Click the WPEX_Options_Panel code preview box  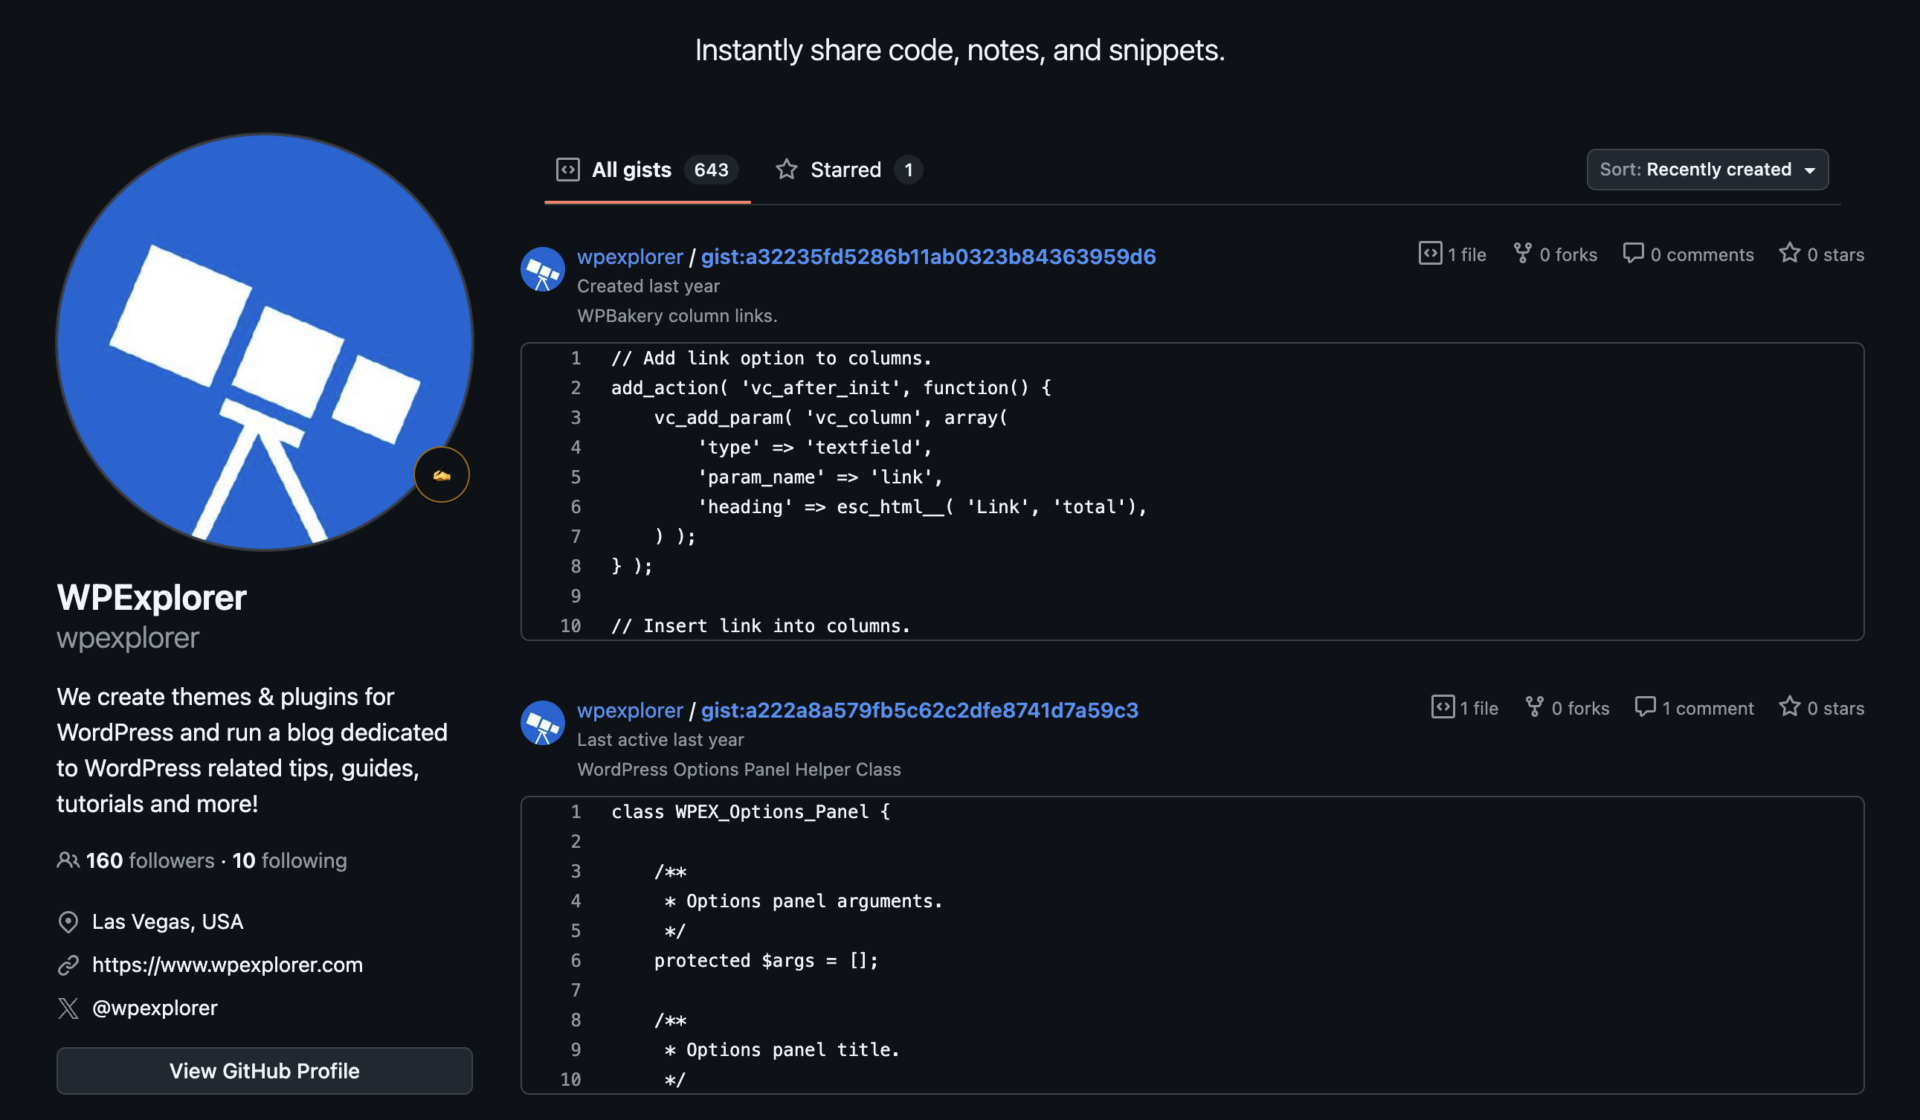[1192, 945]
